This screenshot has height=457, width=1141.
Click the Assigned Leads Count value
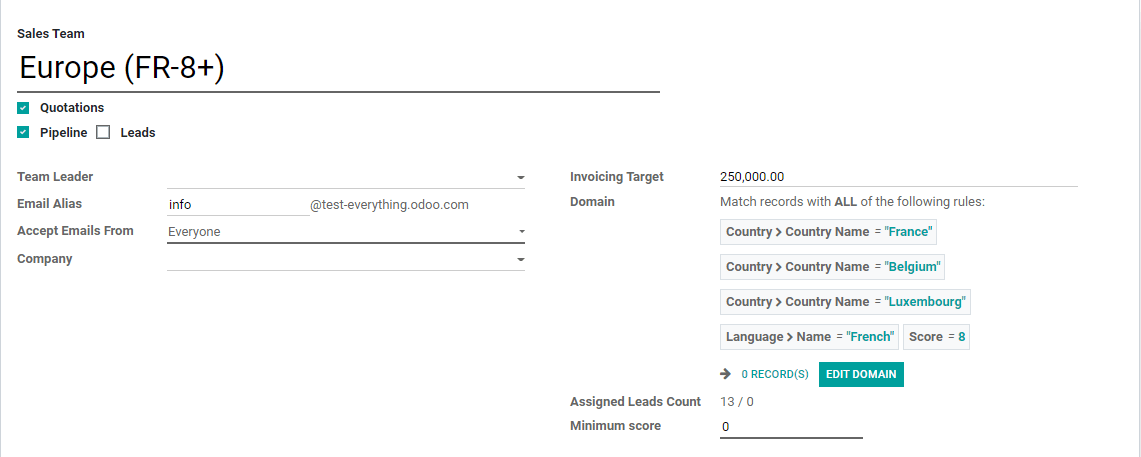tap(737, 402)
